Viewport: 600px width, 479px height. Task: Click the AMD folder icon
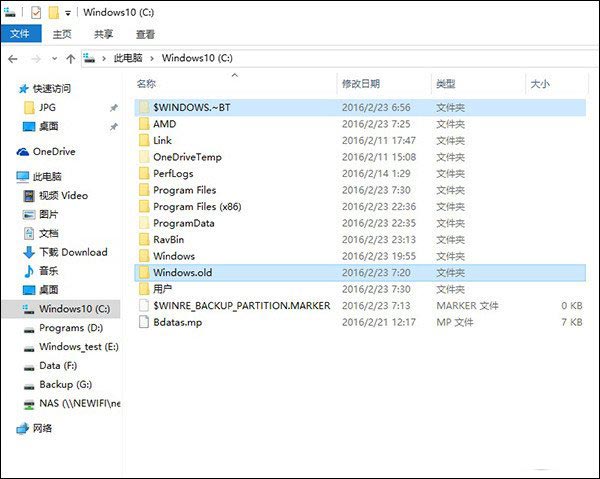point(144,124)
